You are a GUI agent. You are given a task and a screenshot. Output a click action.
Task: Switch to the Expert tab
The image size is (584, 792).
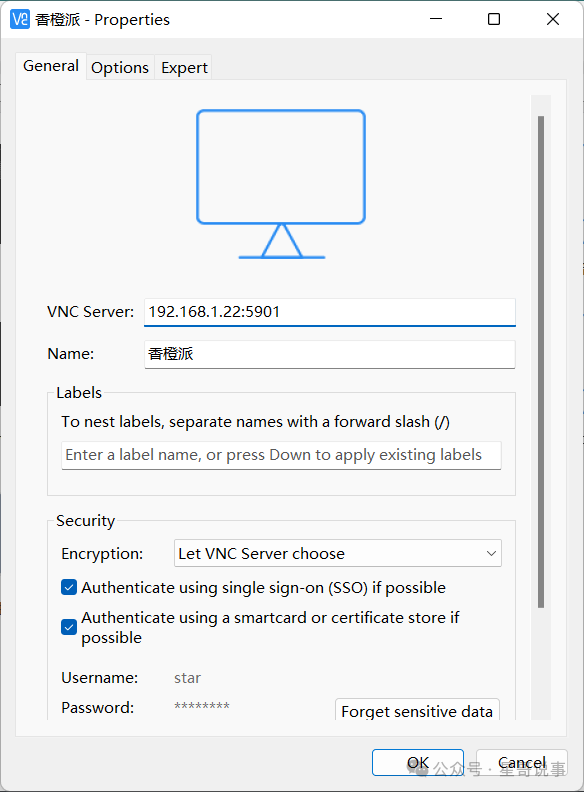pyautogui.click(x=184, y=67)
